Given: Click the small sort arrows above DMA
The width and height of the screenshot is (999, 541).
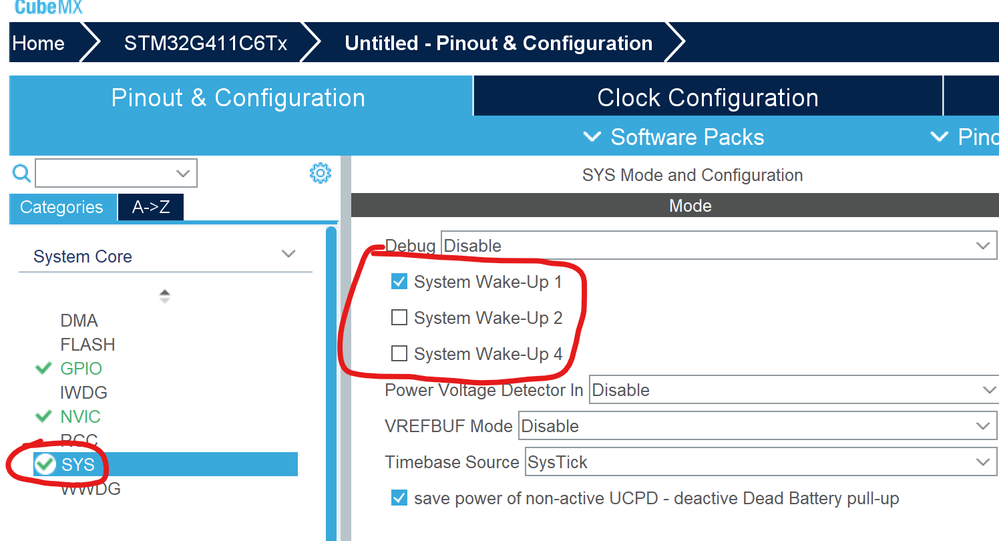Looking at the screenshot, I should pyautogui.click(x=165, y=296).
